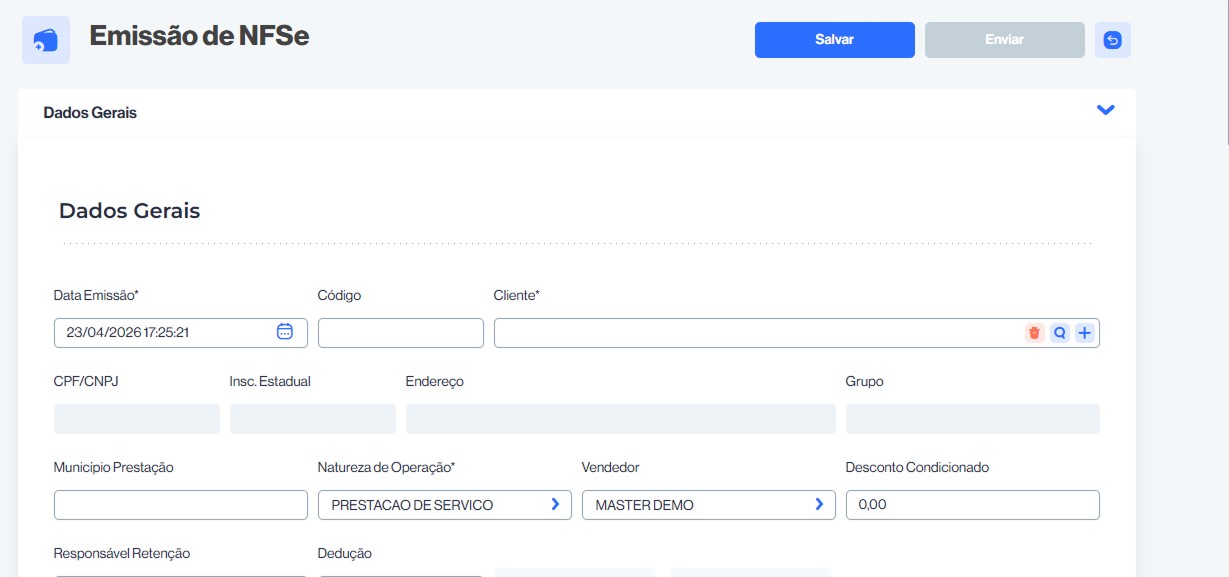
Task: Click the Dedução label
Action: point(345,553)
